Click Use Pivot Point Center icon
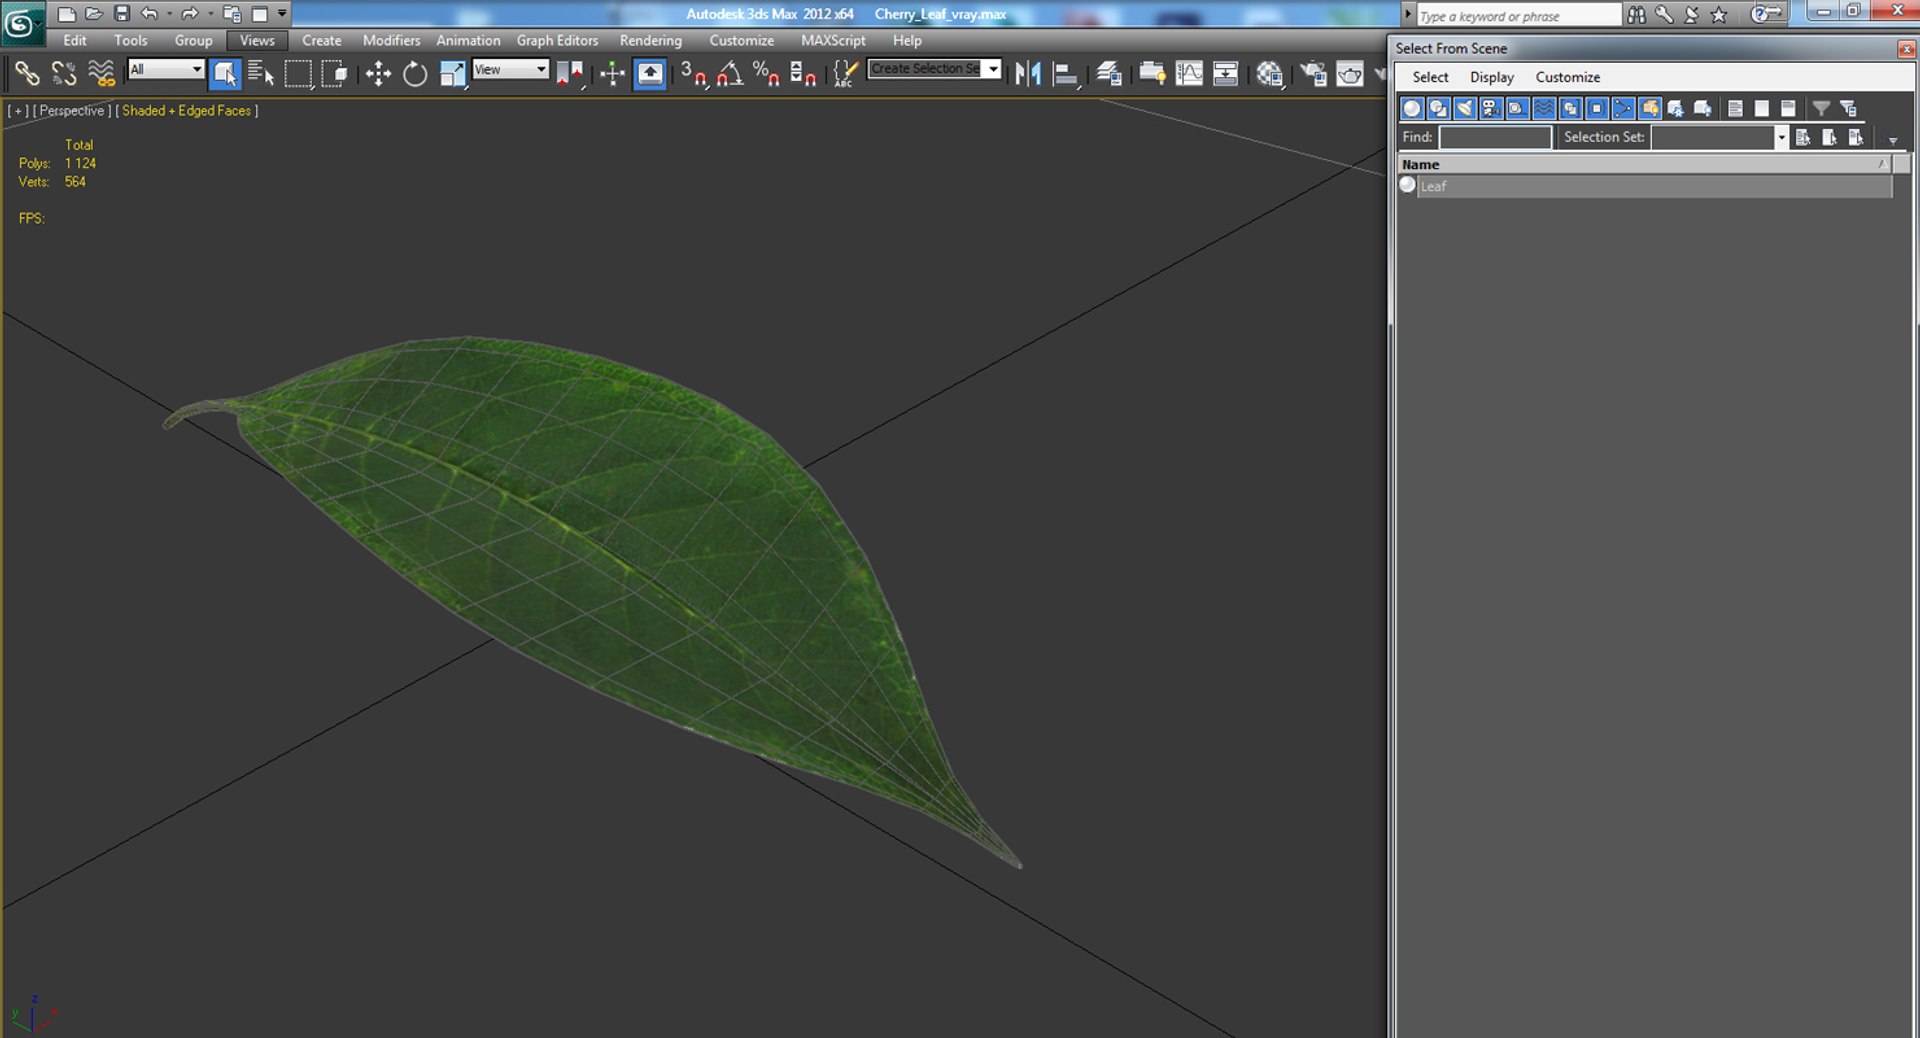The image size is (1920, 1038). pos(570,74)
